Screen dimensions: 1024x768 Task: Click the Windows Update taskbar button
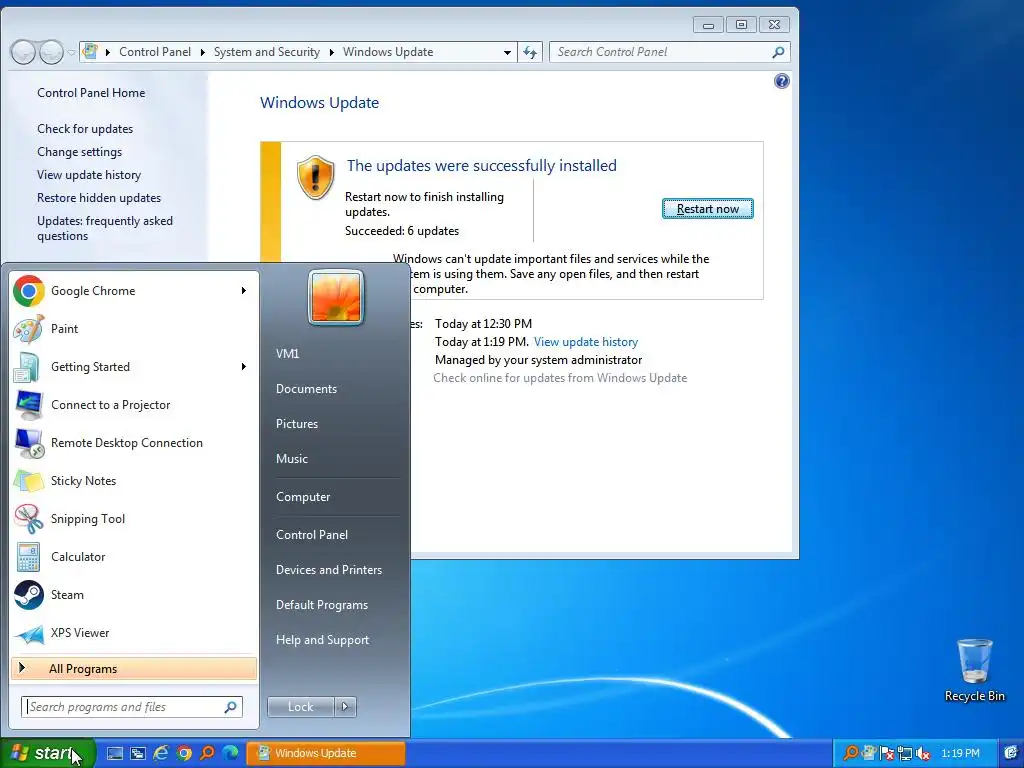click(325, 753)
